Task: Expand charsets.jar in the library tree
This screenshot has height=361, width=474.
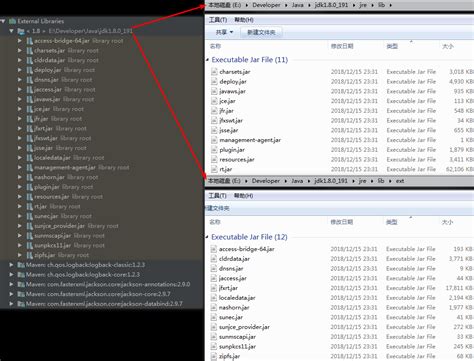Action: click(20, 50)
